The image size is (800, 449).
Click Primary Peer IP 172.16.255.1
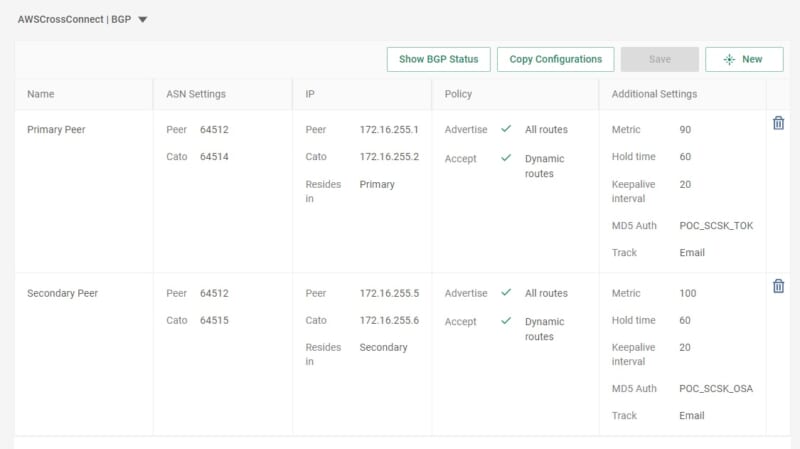click(x=389, y=130)
